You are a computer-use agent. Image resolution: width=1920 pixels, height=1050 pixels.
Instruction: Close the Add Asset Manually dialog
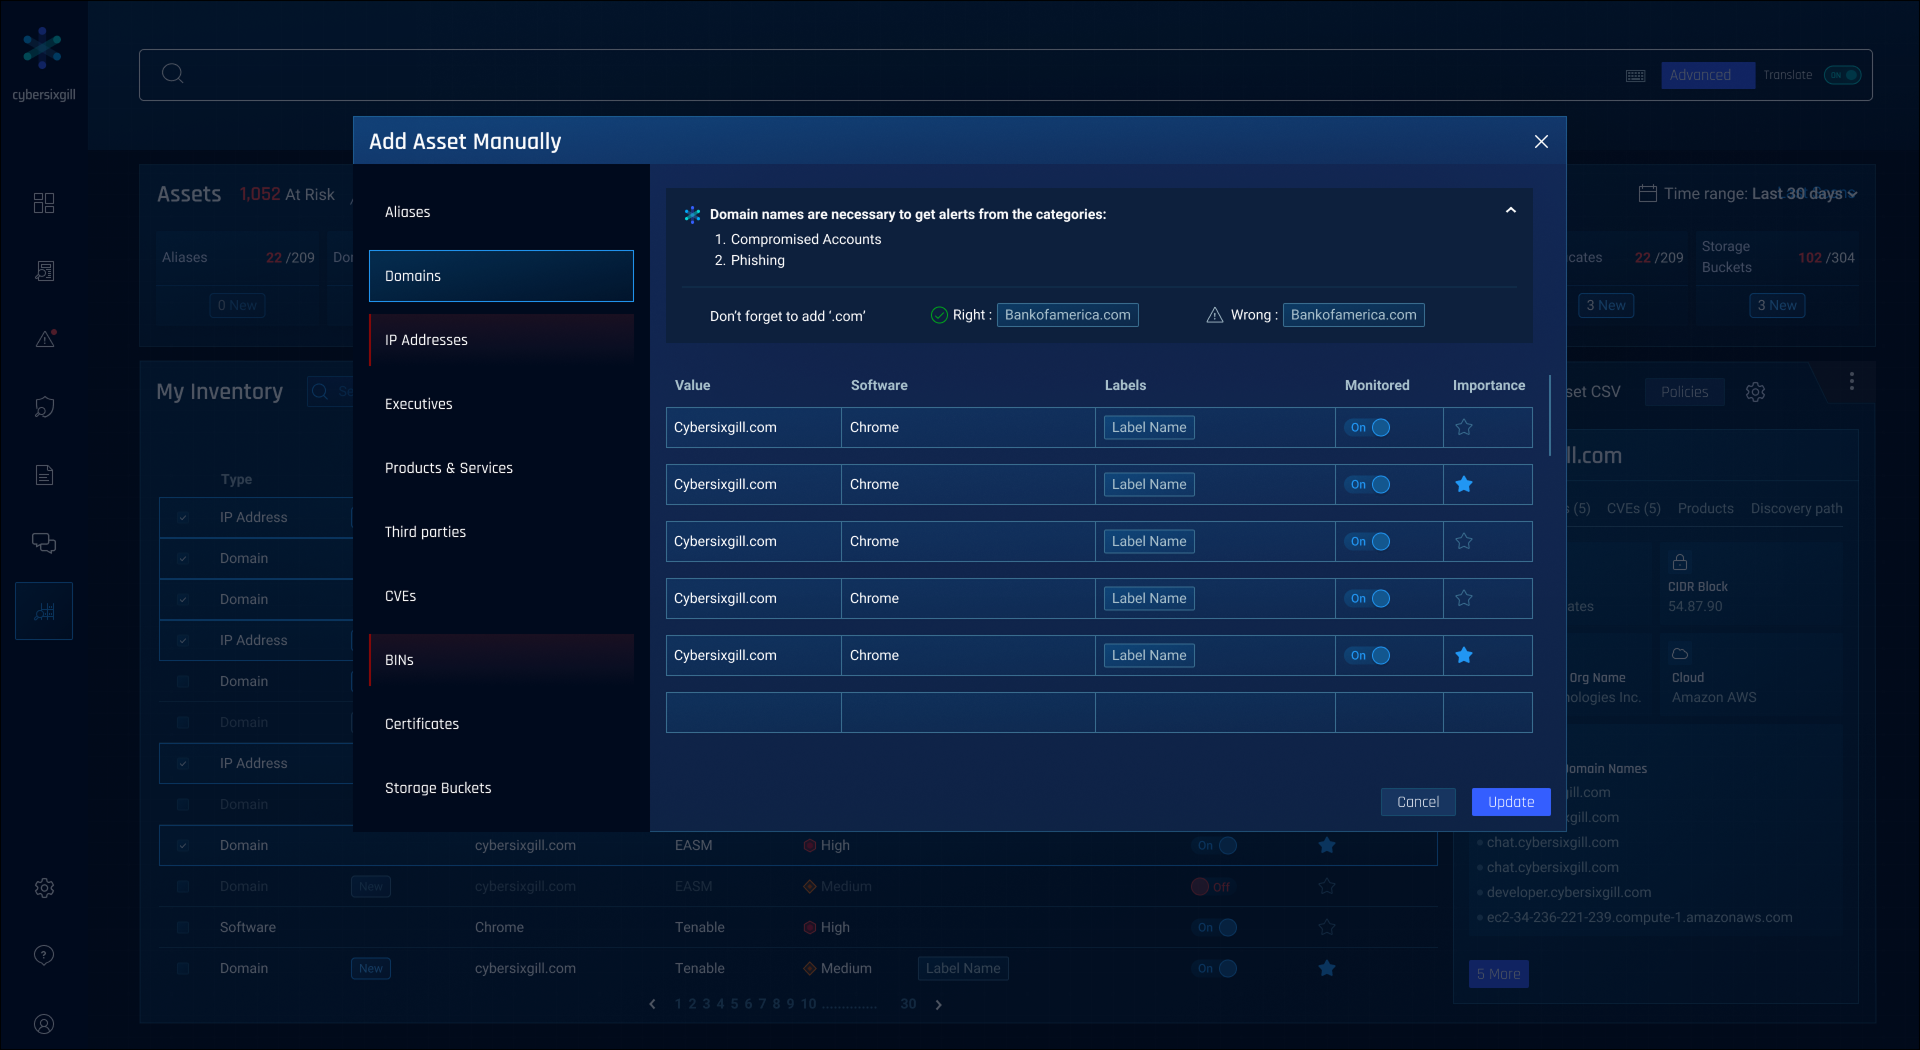pos(1541,142)
